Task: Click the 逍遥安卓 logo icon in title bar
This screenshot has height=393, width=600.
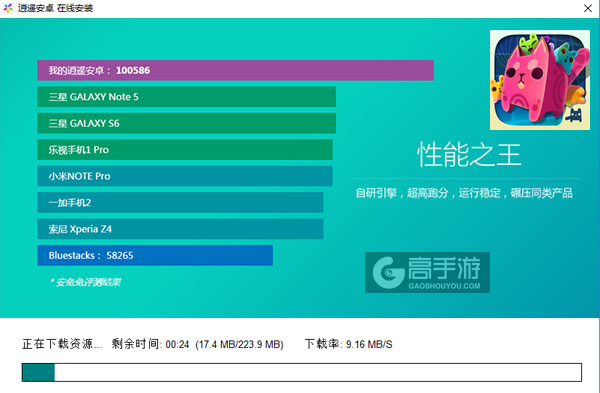Action: tap(8, 8)
